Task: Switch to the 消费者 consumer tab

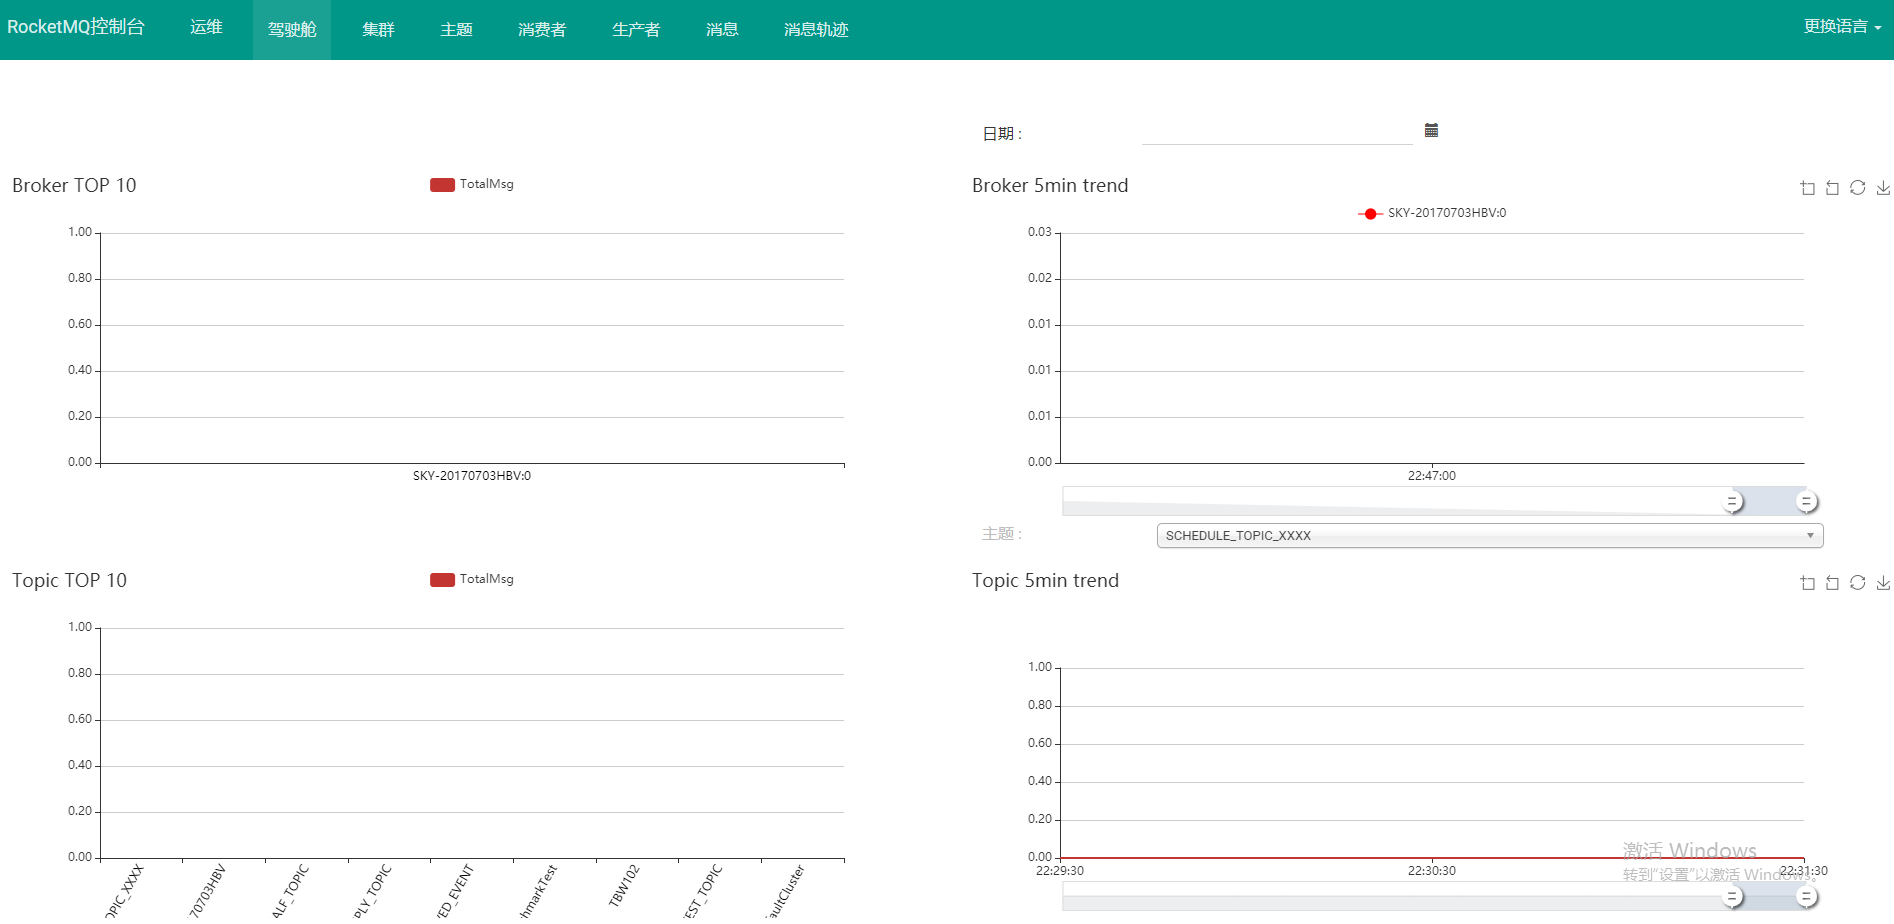Action: click(x=542, y=30)
